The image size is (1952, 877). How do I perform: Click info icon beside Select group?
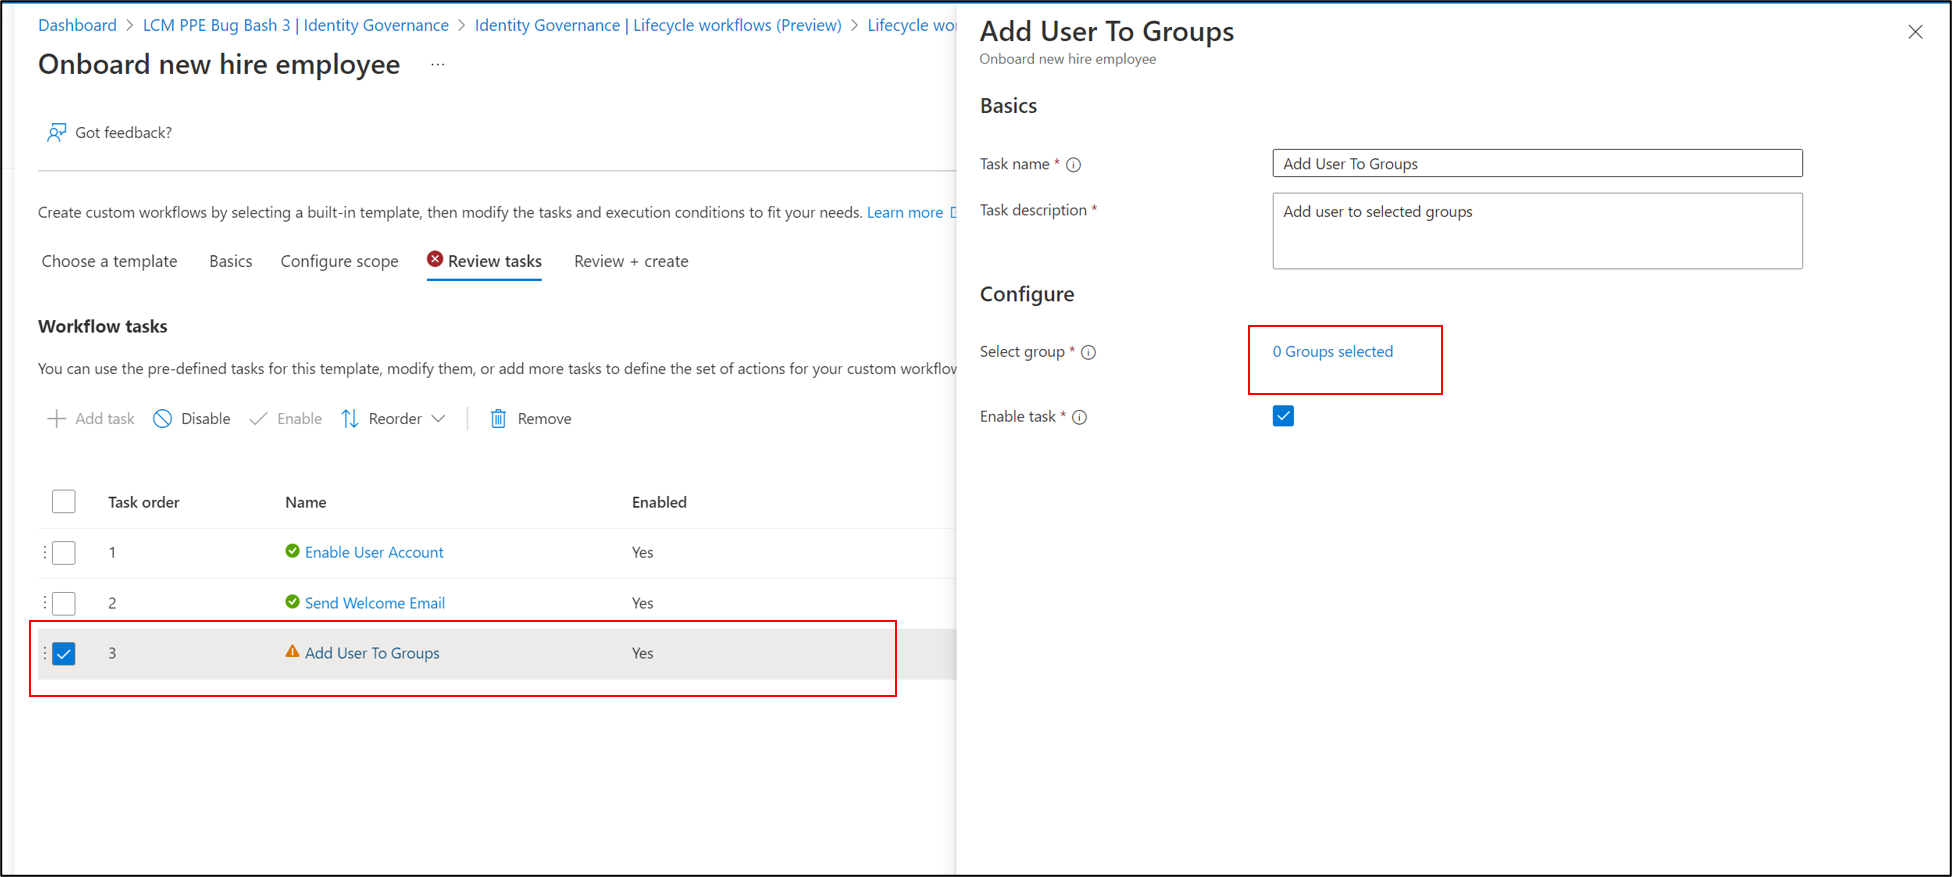[x=1089, y=352]
